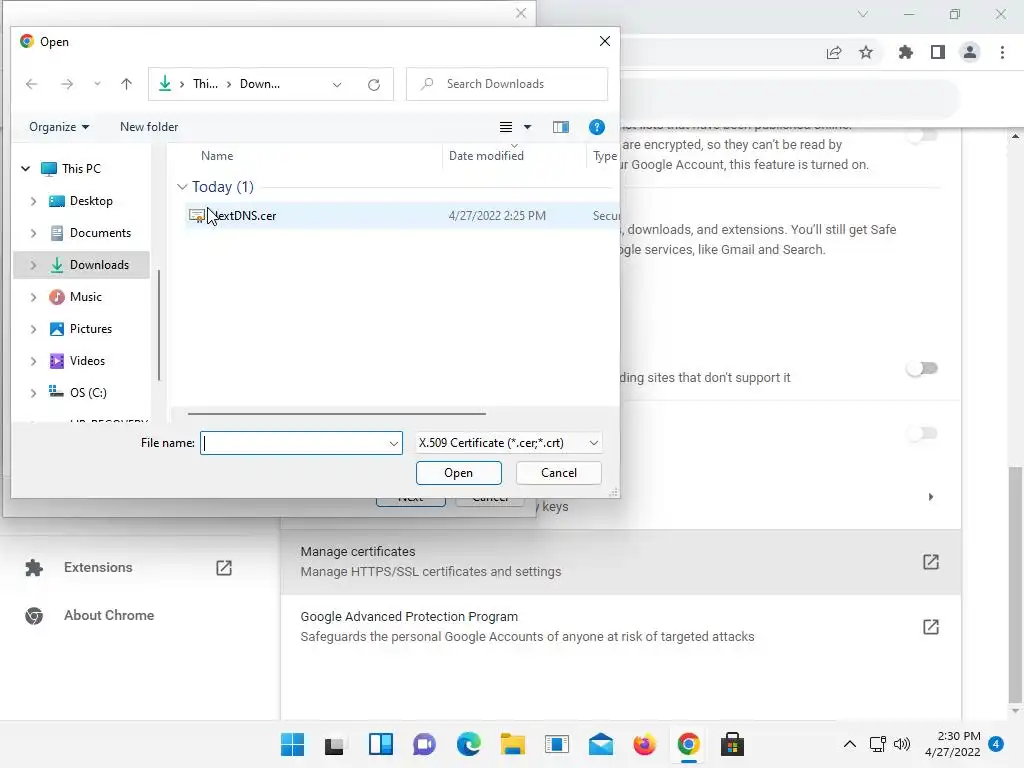Select the NextDNS.cer file
Screen dimensions: 1024x768
[400, 216]
